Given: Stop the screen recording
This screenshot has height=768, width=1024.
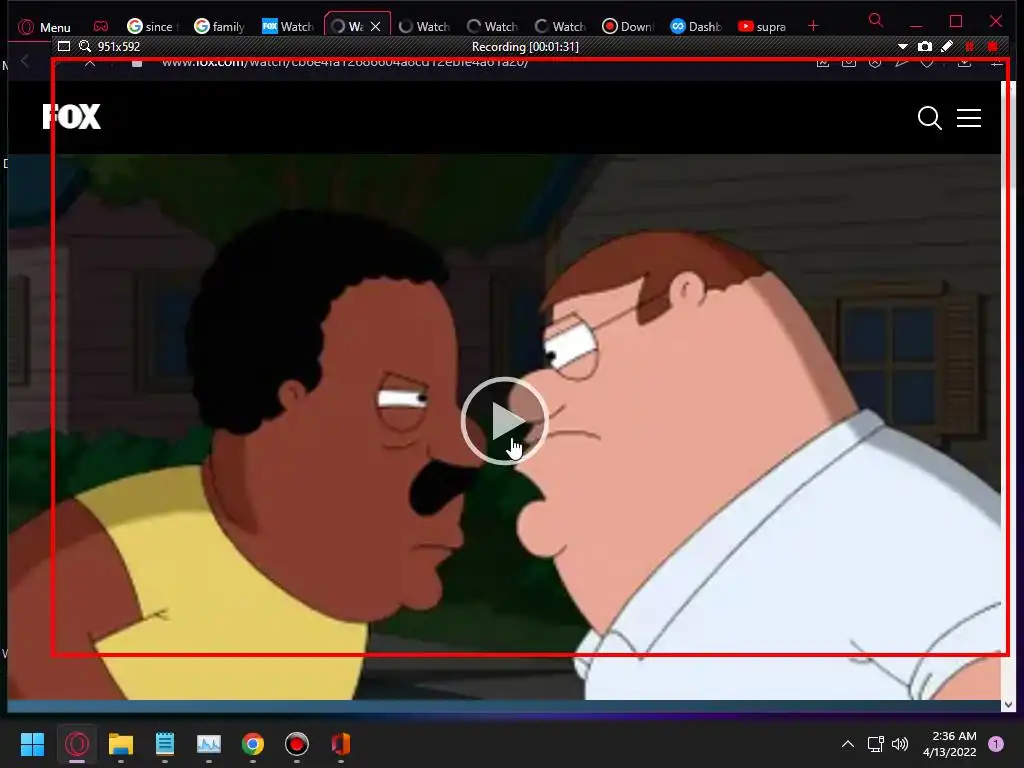Looking at the screenshot, I should [993, 46].
